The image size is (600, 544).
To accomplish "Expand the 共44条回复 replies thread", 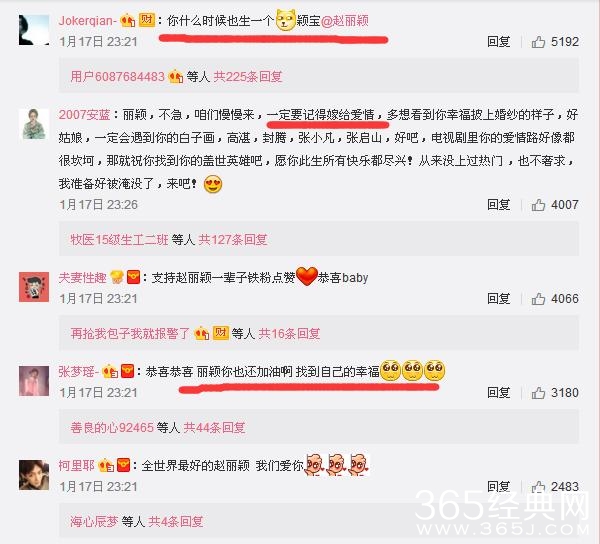I will [x=214, y=427].
